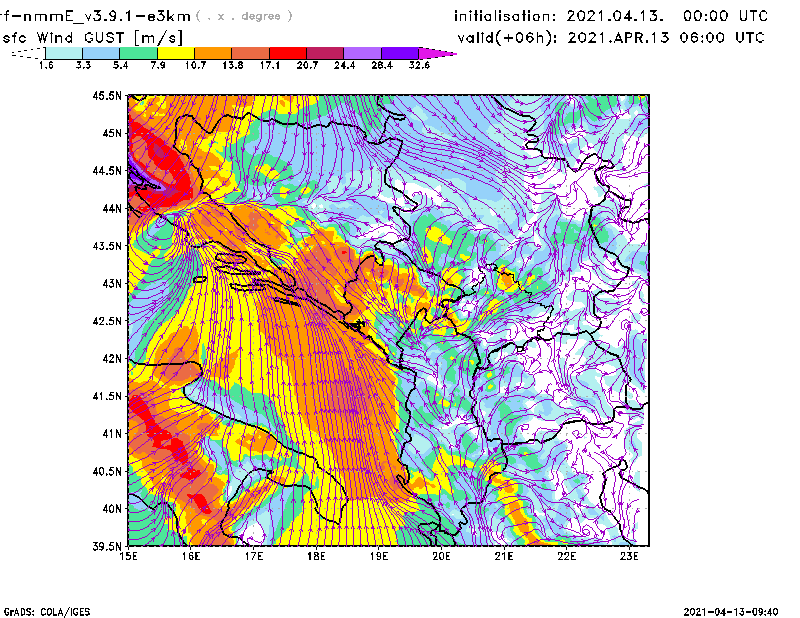
Task: Click the '2021-04-13-09:40' timestamp
Action: (x=731, y=612)
